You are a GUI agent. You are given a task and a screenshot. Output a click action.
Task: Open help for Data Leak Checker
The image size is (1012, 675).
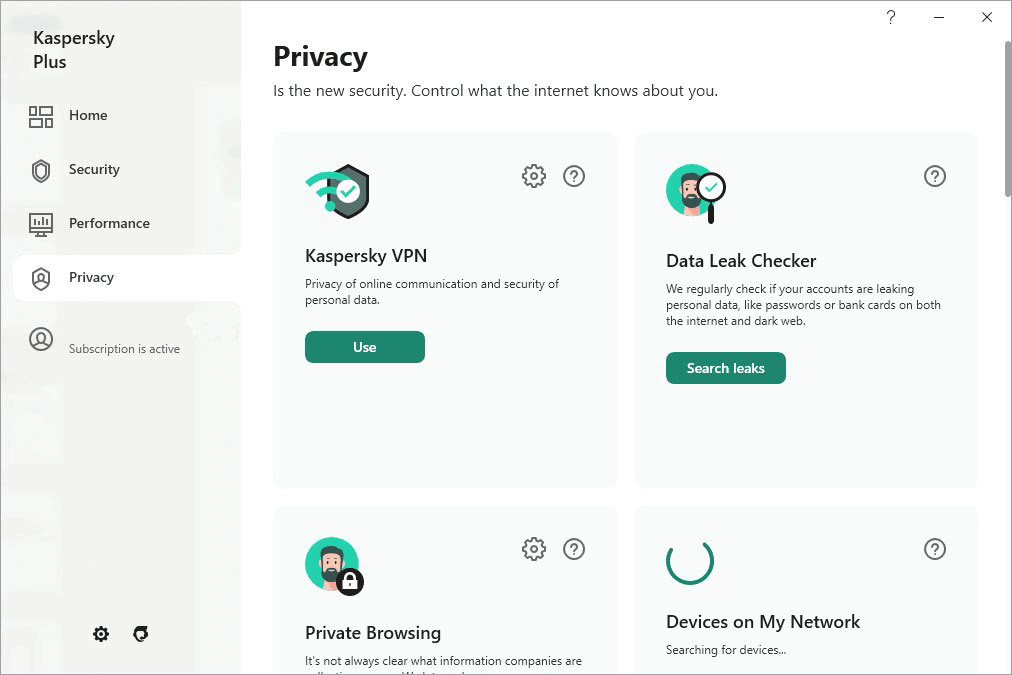[935, 175]
